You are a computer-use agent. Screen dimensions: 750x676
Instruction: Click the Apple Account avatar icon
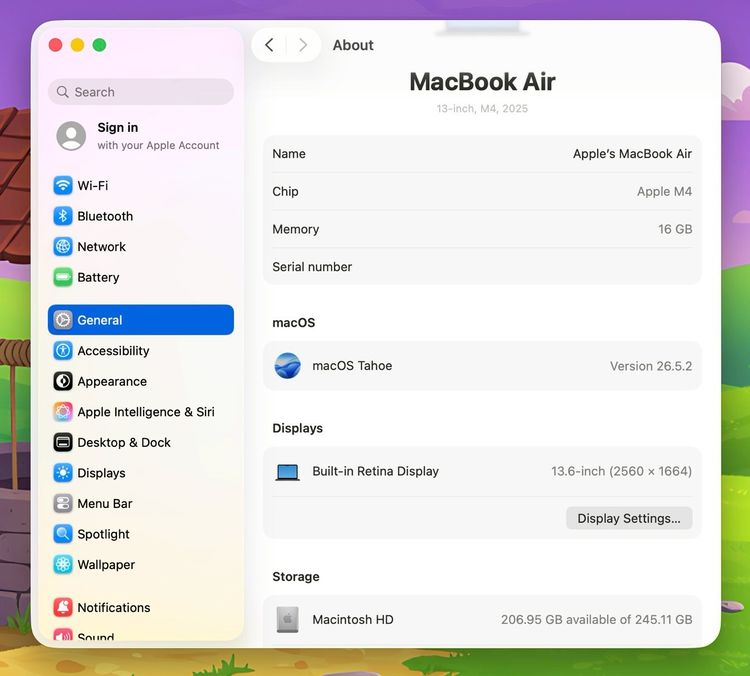[71, 136]
